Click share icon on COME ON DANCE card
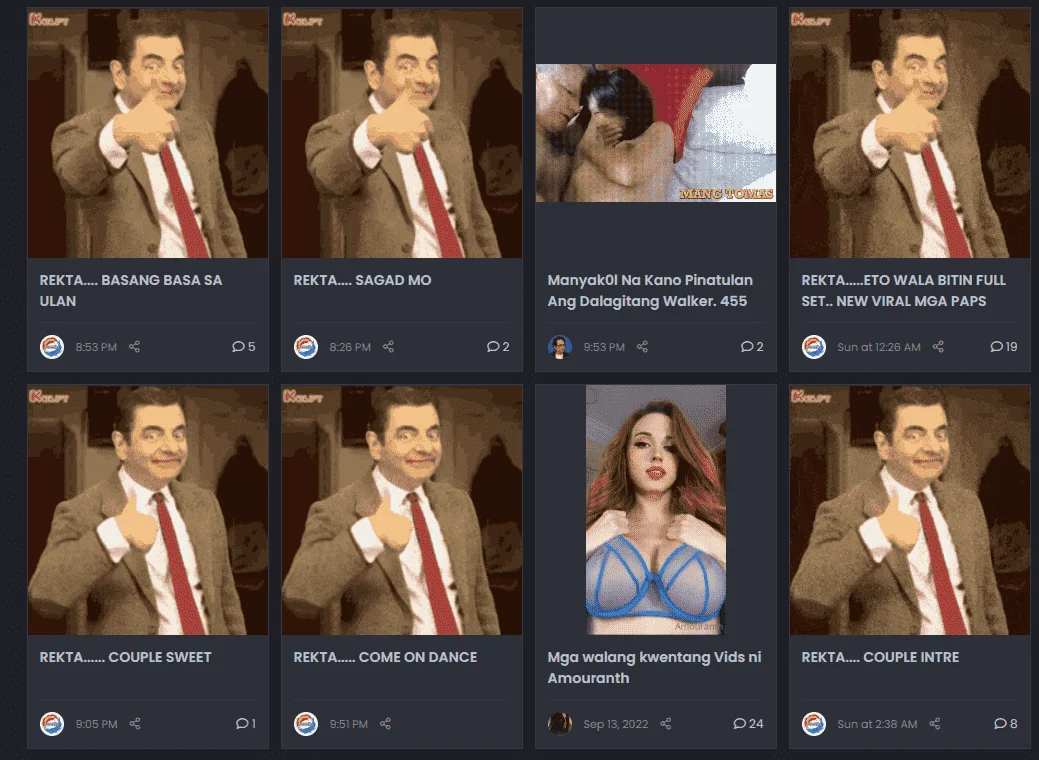The height and width of the screenshot is (760, 1039). (x=386, y=724)
